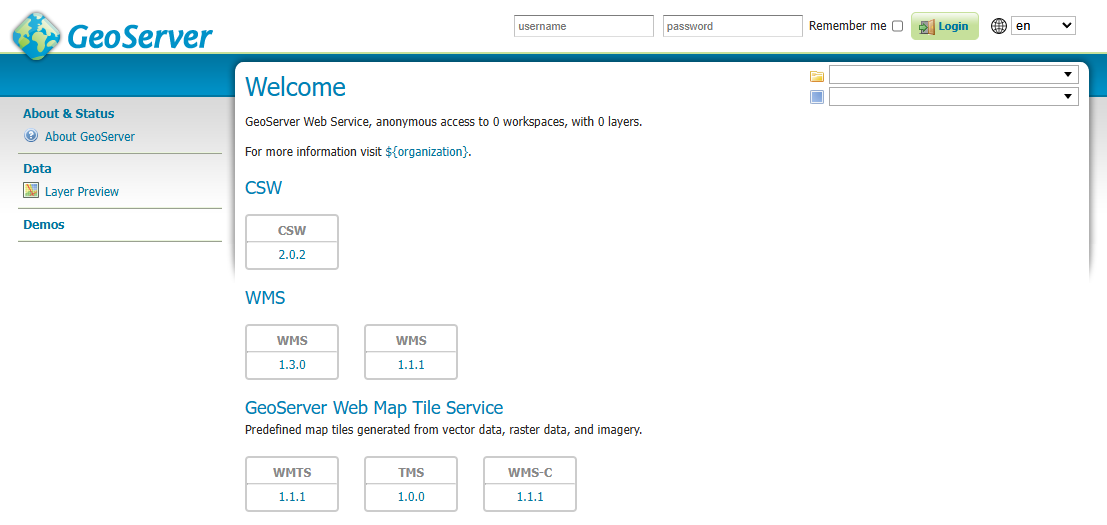The width and height of the screenshot is (1107, 525).
Task: Open WMS version 1.3.0 link
Action: point(292,365)
